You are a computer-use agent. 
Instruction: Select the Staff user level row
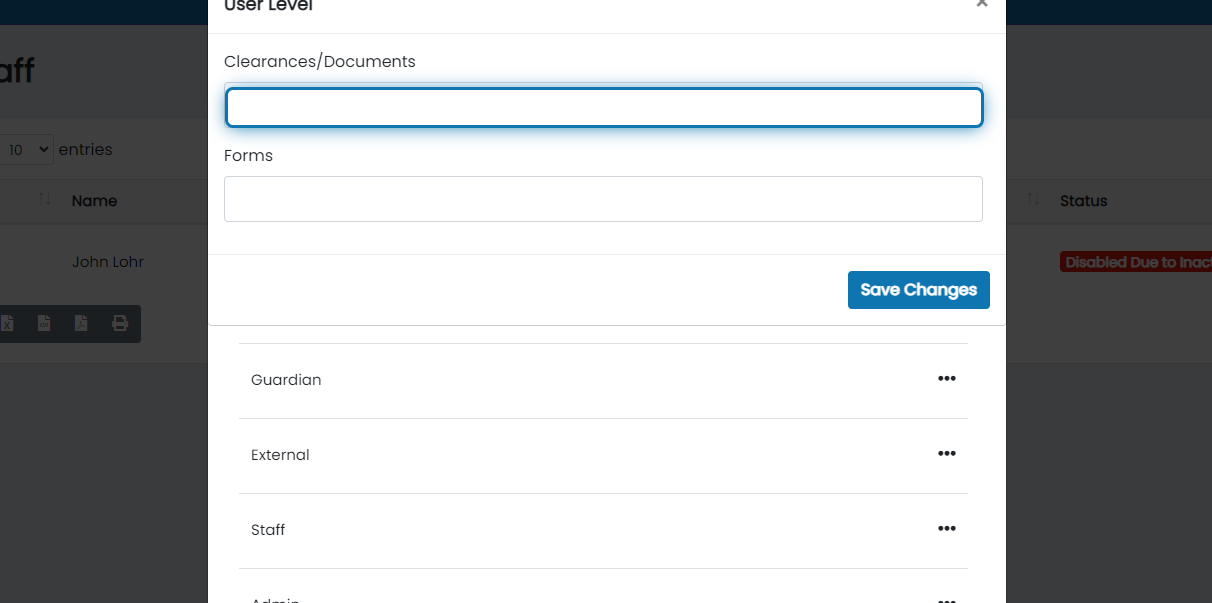(x=268, y=530)
